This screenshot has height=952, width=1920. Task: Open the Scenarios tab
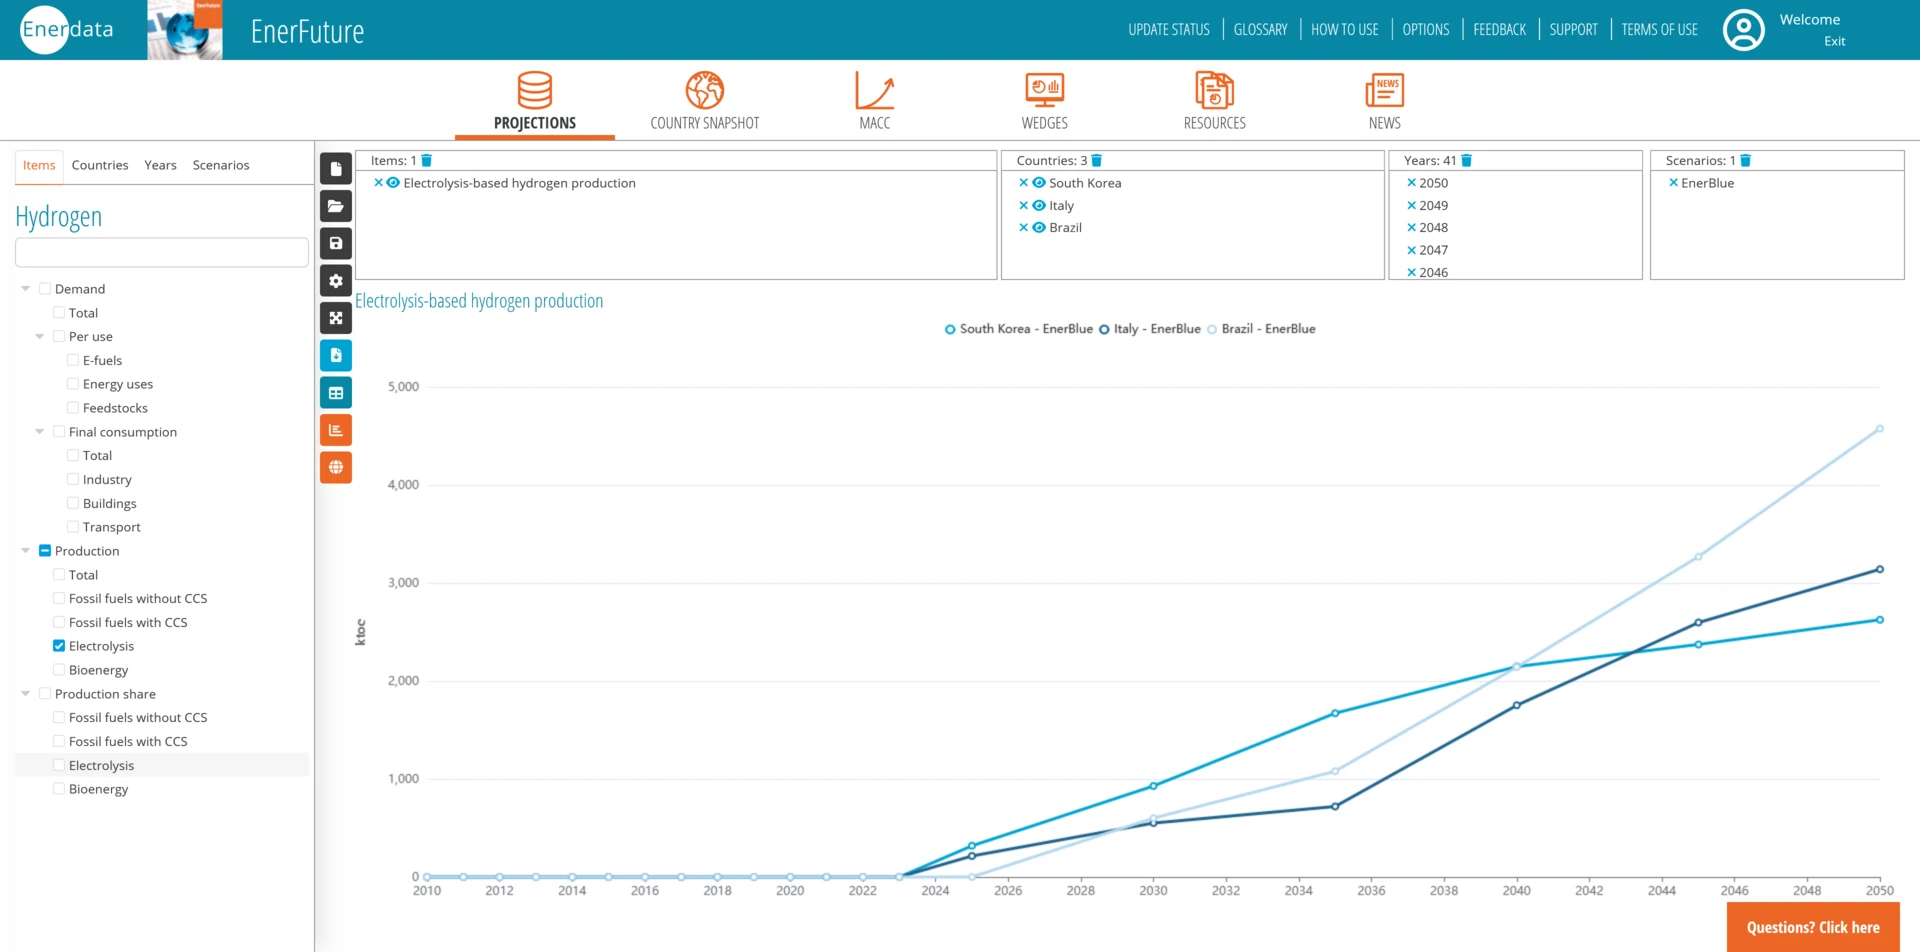coord(221,165)
